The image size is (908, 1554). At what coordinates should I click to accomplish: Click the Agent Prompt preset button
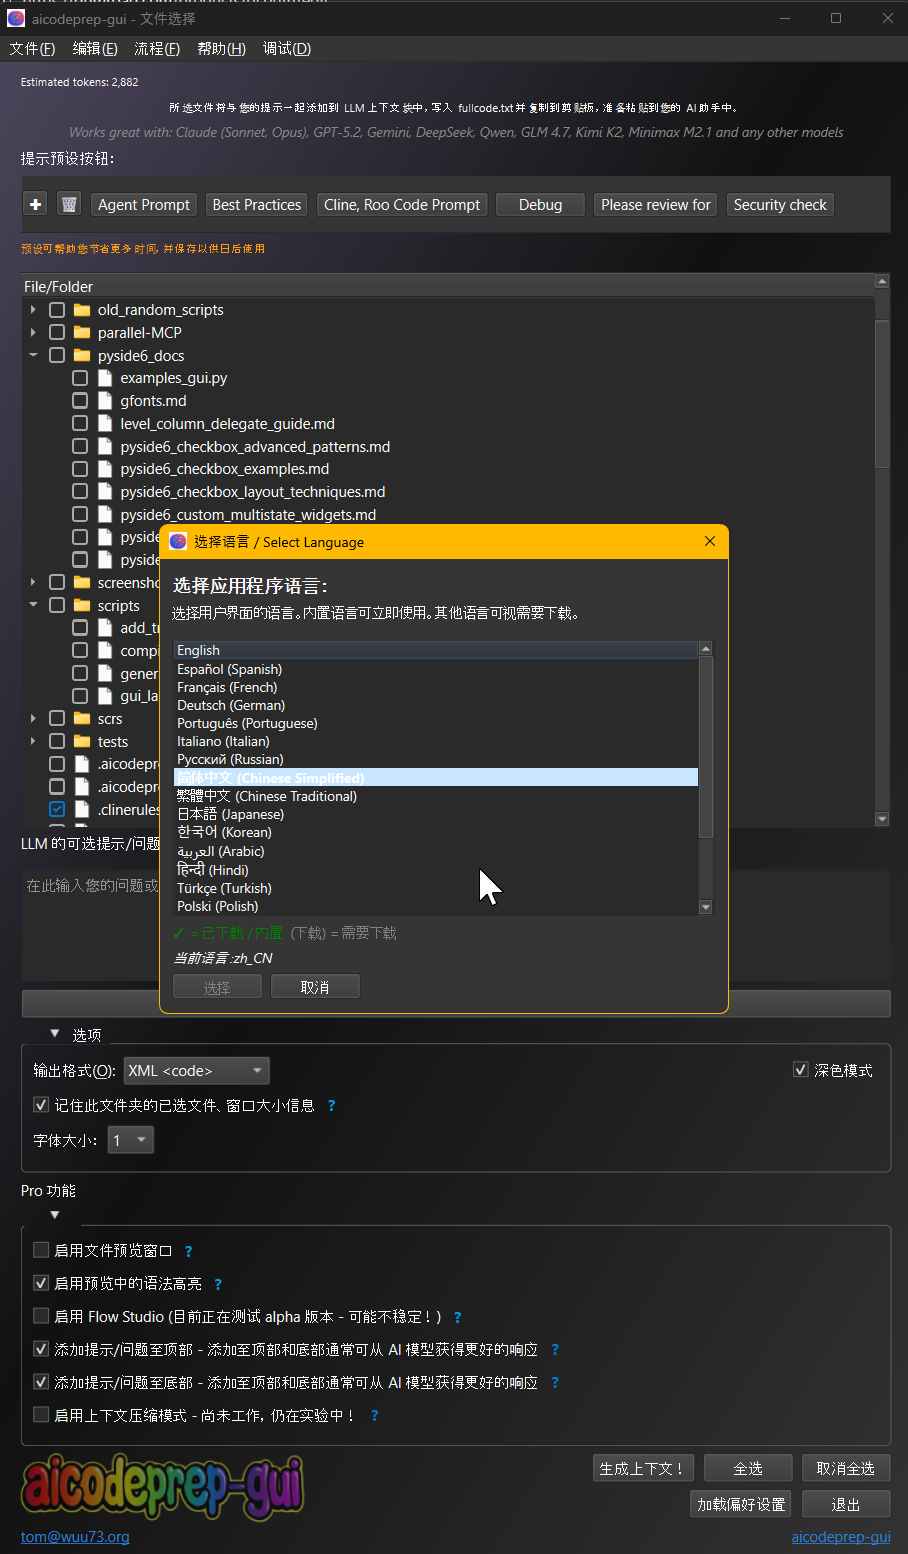tap(144, 204)
